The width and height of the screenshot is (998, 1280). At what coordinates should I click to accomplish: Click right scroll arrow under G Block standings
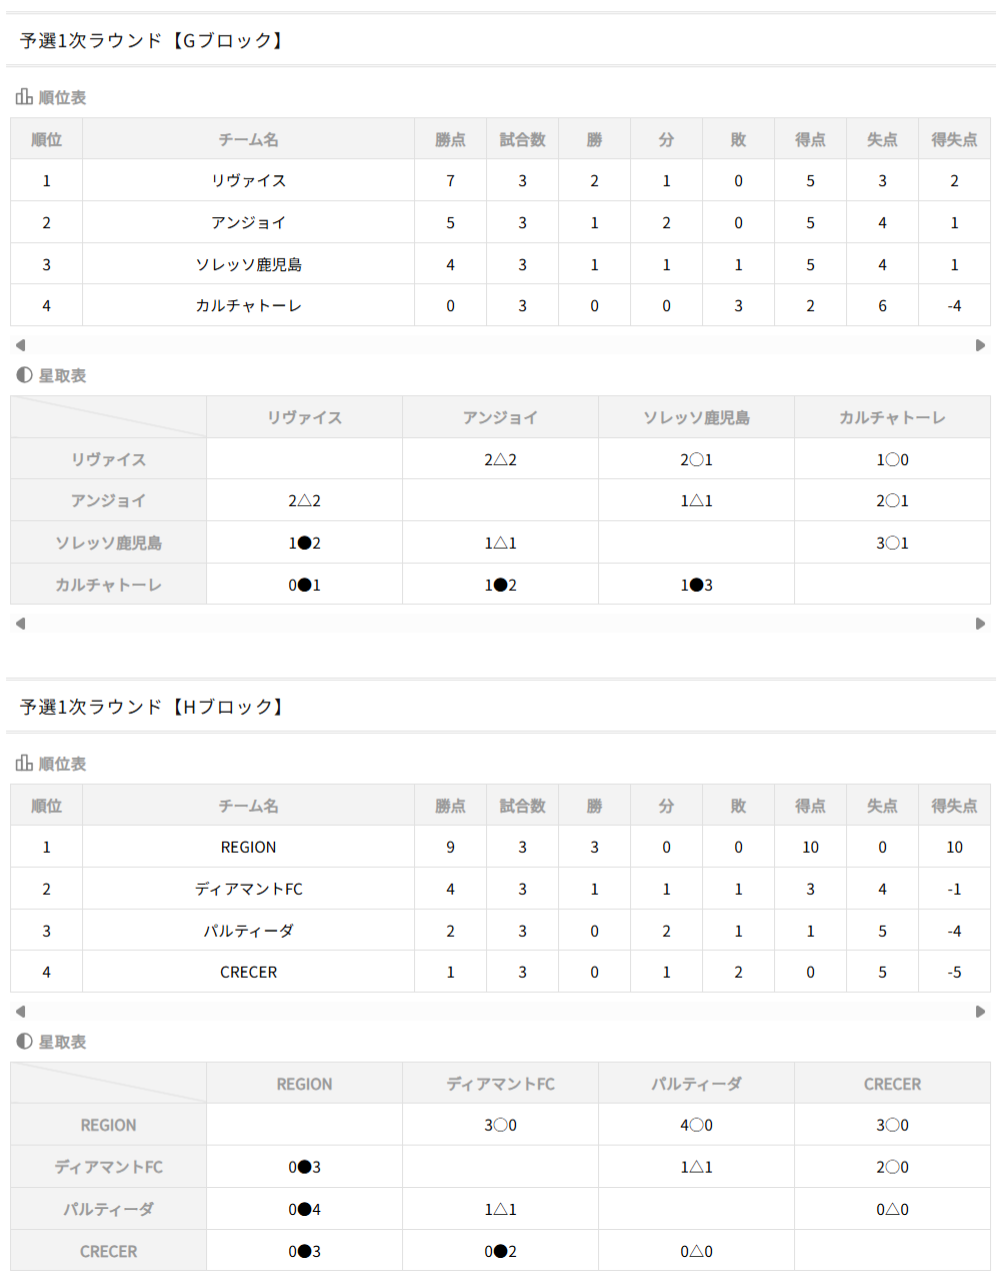[980, 345]
